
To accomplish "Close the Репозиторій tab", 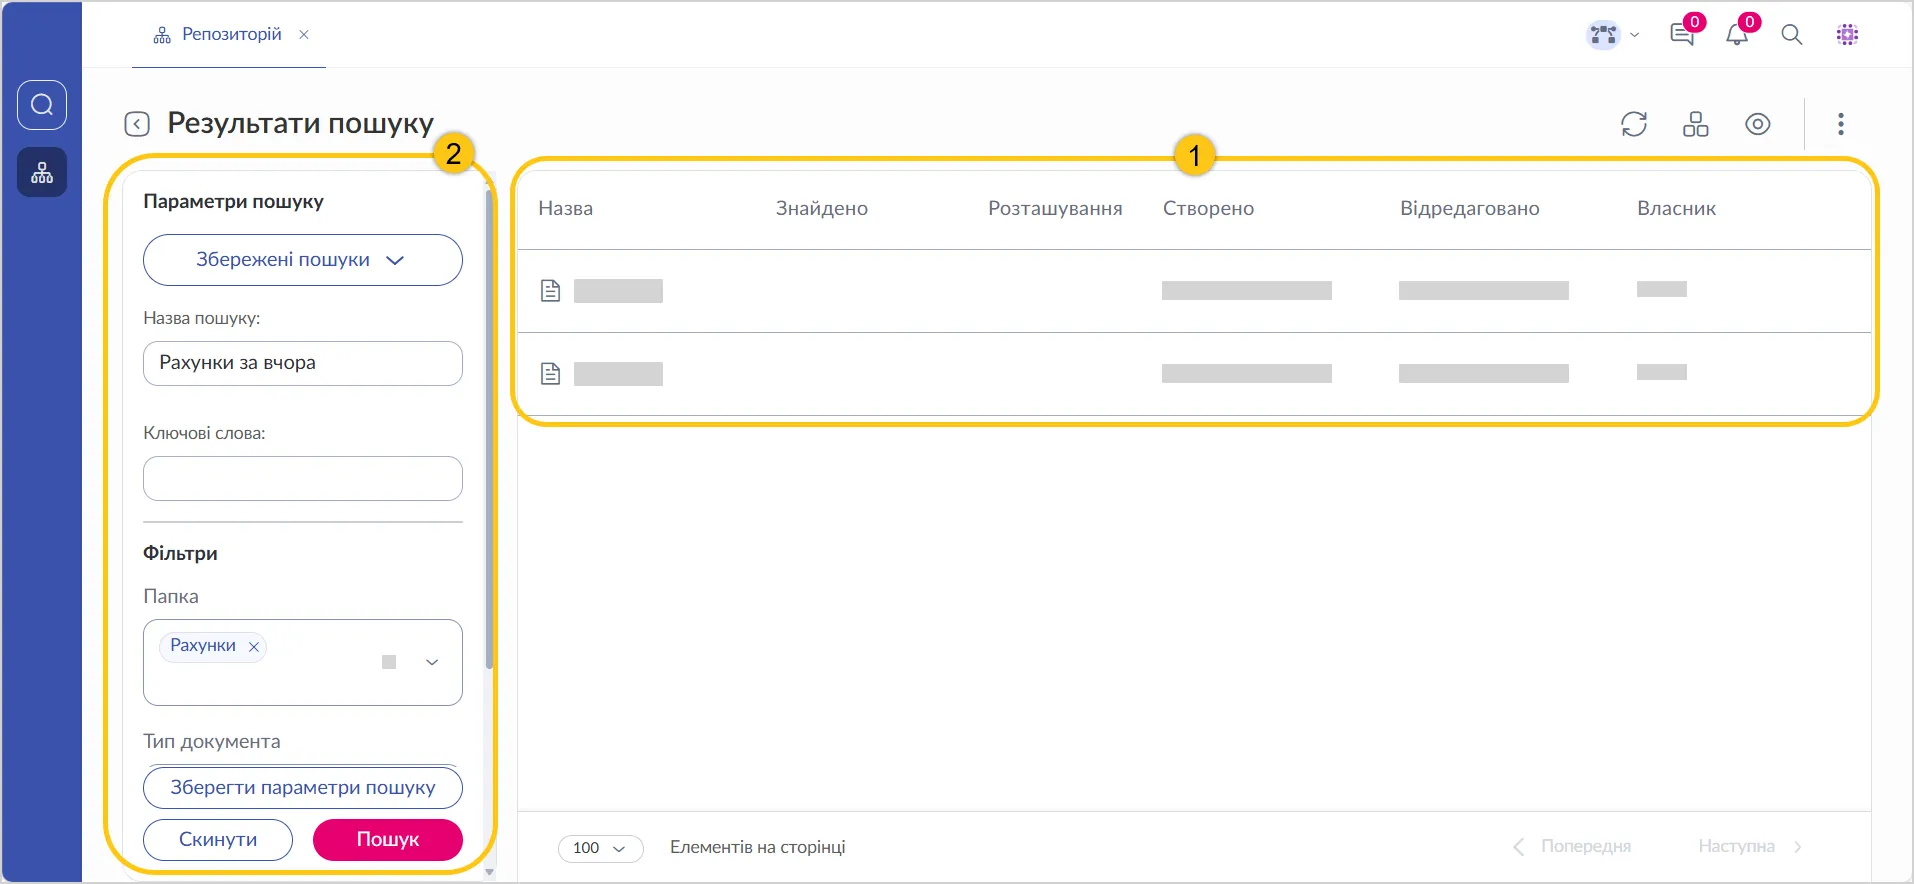I will tap(304, 35).
